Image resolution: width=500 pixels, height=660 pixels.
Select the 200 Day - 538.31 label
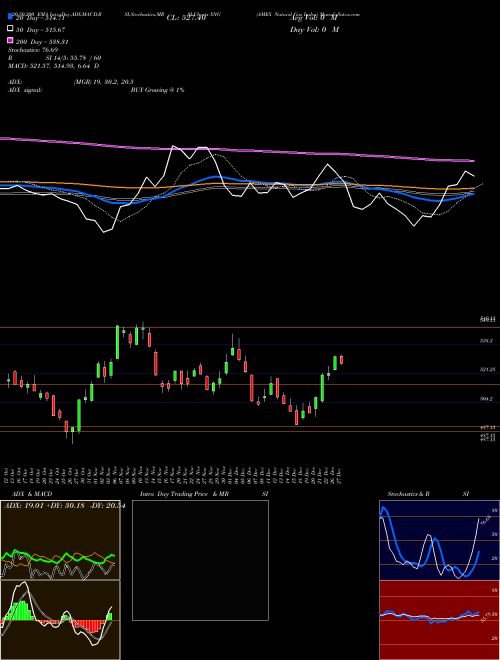point(42,42)
